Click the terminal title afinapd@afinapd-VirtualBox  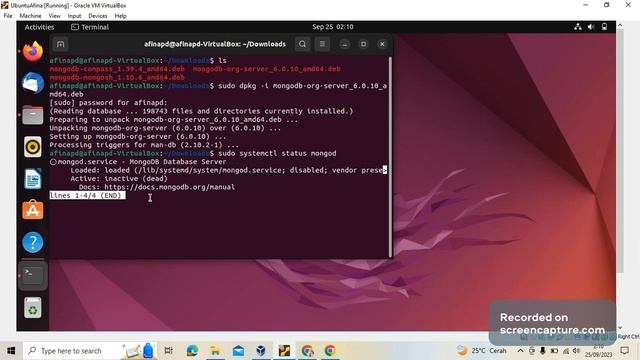click(215, 44)
